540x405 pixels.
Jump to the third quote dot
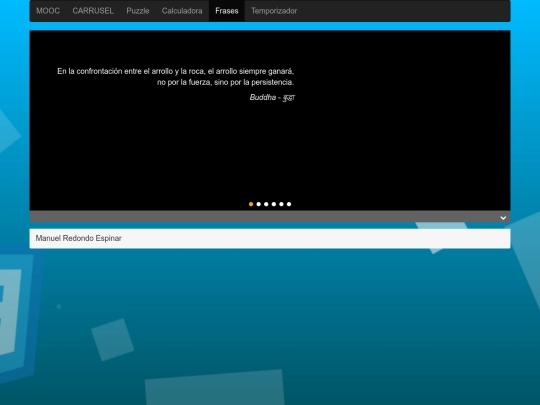[x=266, y=204]
